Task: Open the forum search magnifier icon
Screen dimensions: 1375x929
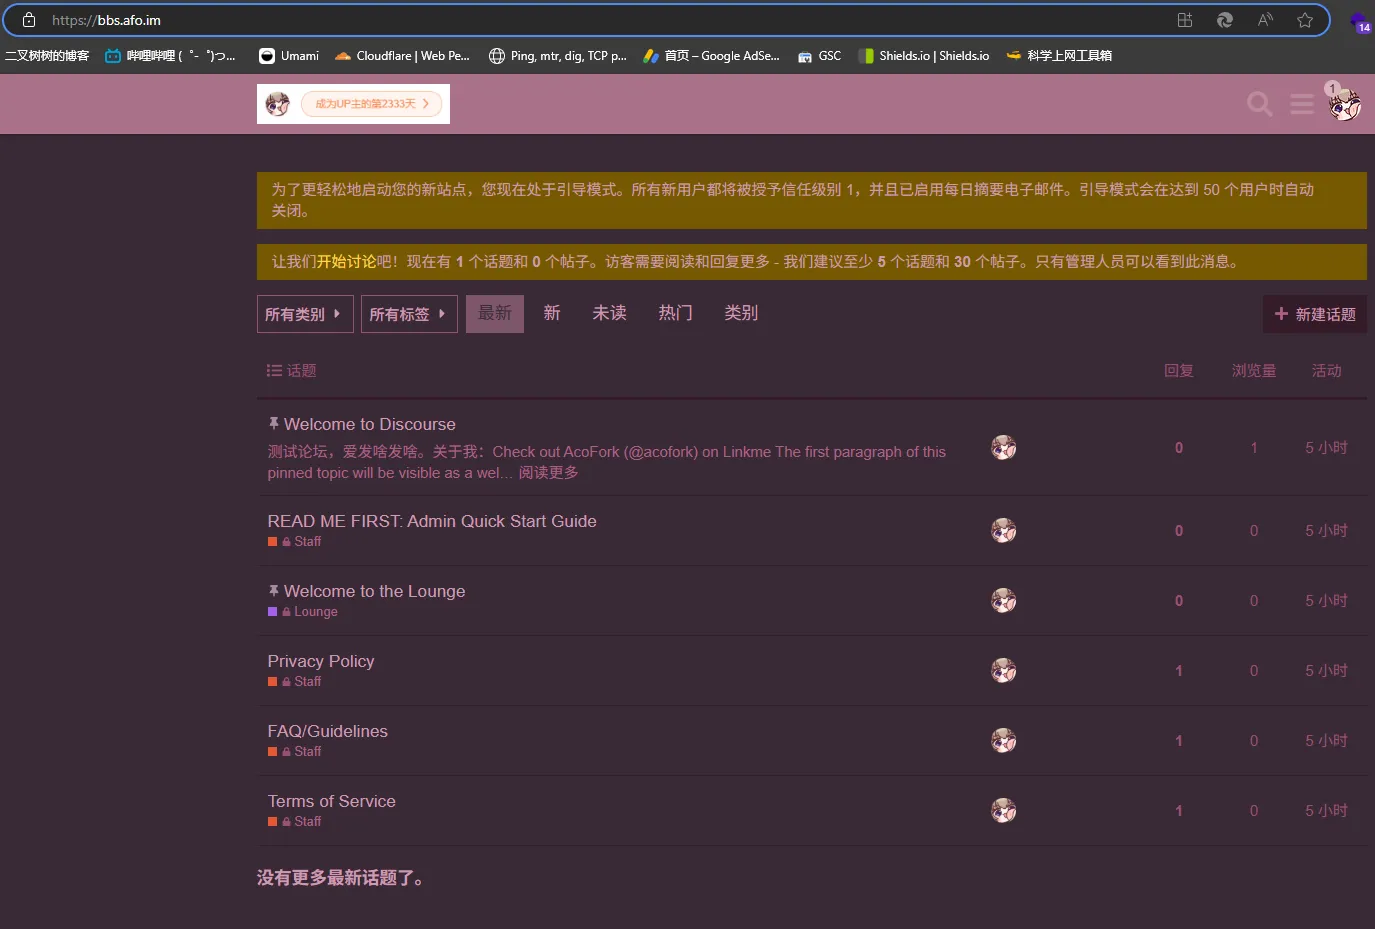Action: coord(1259,104)
